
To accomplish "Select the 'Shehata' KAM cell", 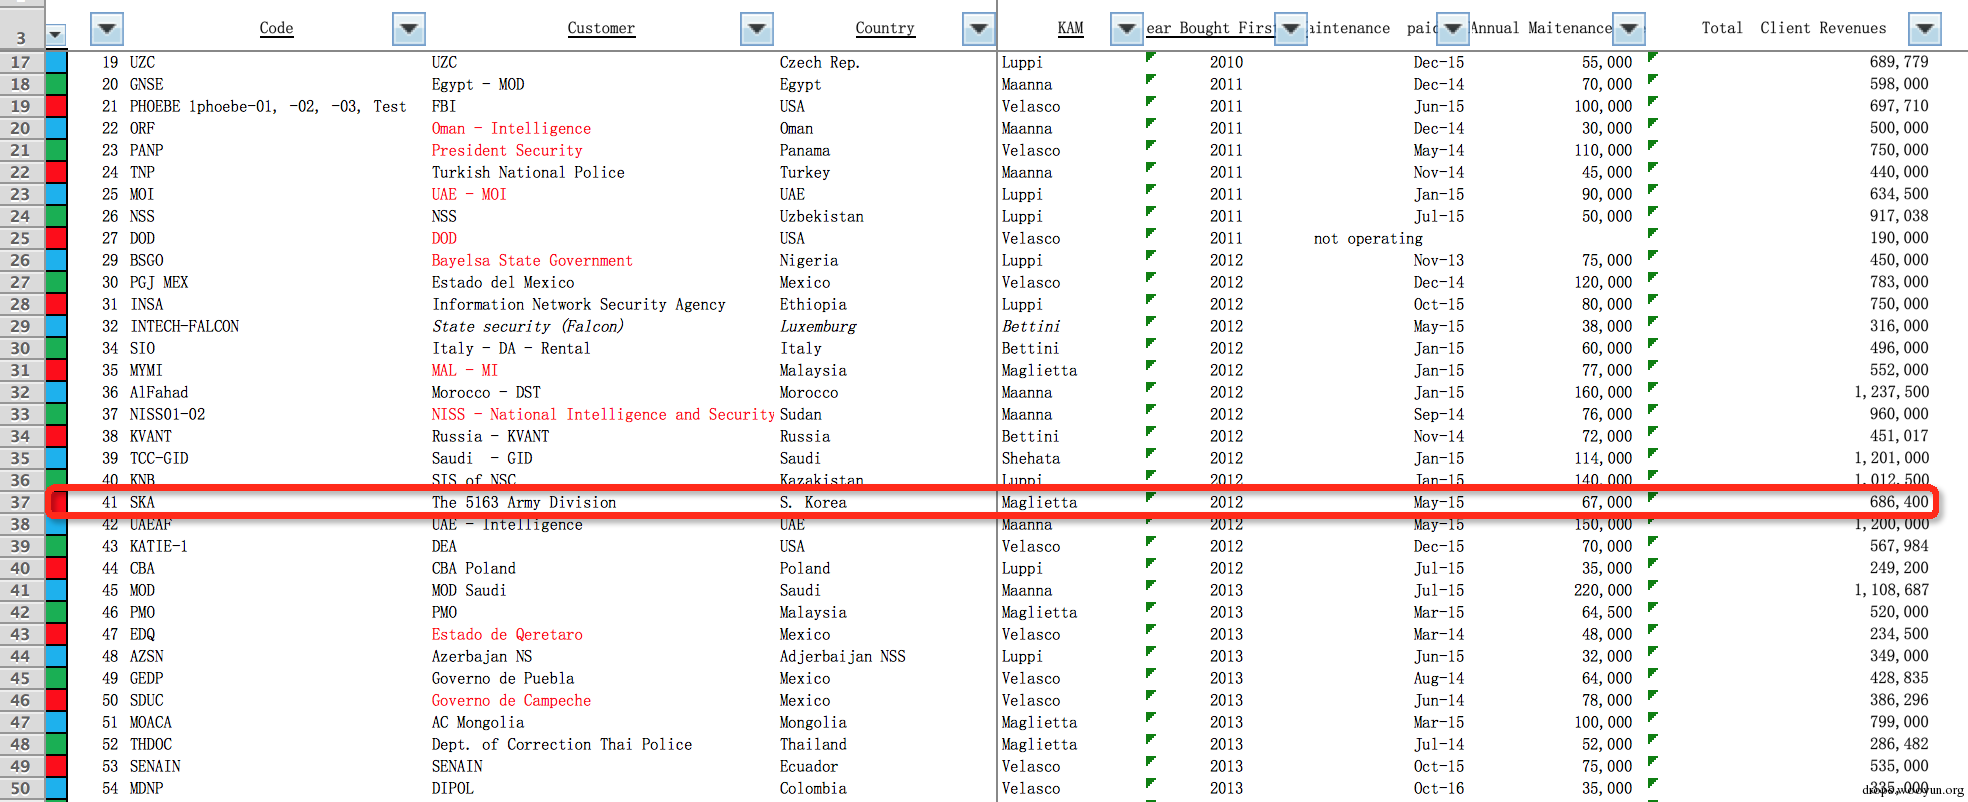I will (x=1031, y=458).
